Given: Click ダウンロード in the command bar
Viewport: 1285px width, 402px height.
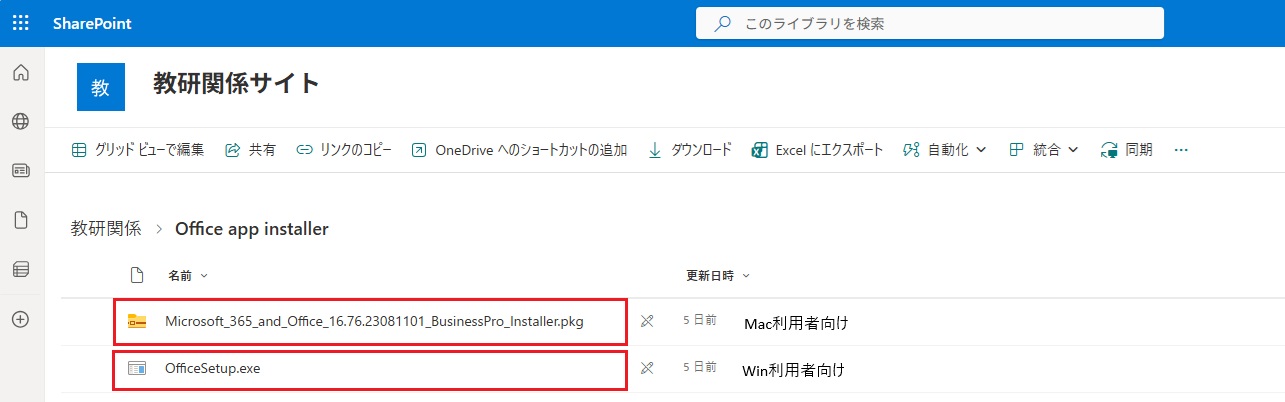Looking at the screenshot, I should coord(690,150).
